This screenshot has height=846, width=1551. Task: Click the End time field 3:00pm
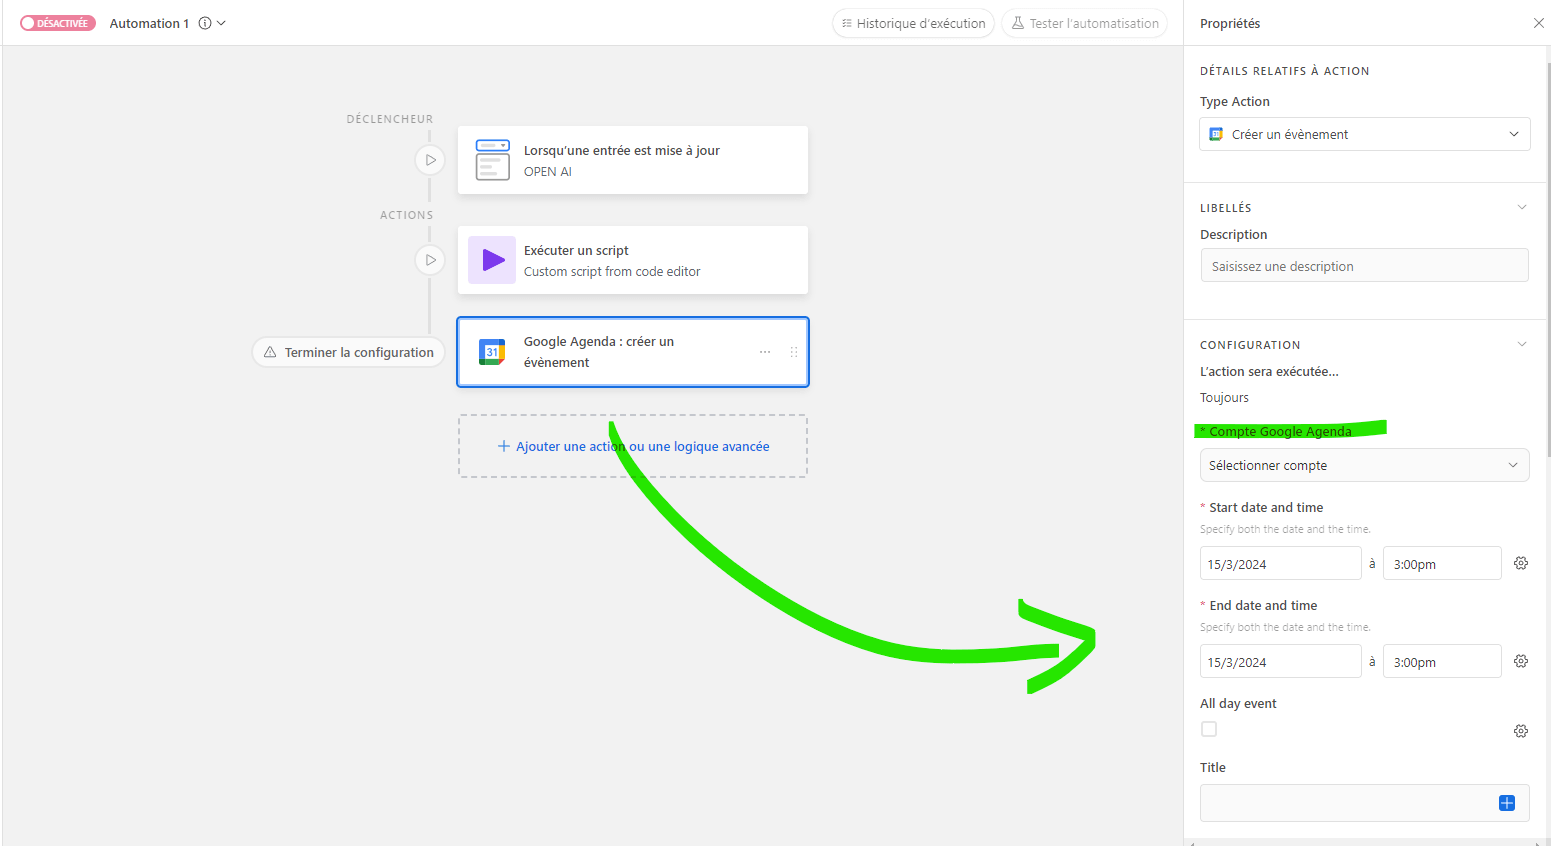tap(1442, 662)
